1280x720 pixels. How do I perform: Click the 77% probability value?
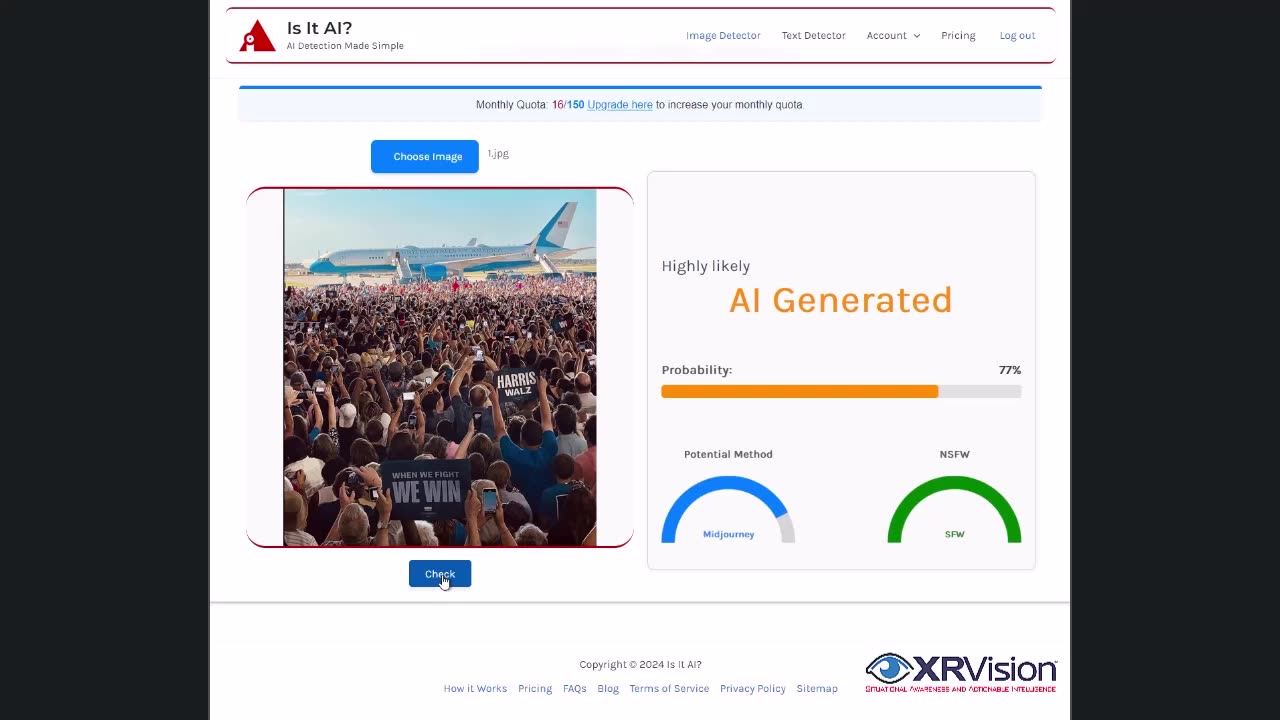(1010, 370)
